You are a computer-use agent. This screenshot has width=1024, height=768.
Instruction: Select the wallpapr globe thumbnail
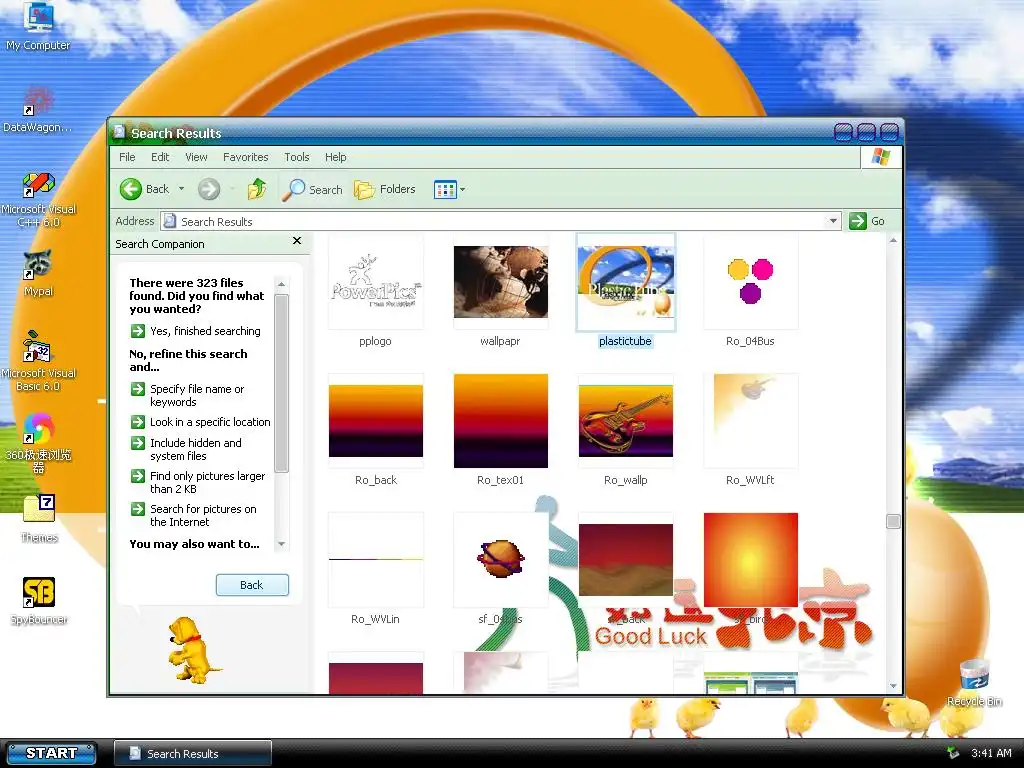(501, 282)
